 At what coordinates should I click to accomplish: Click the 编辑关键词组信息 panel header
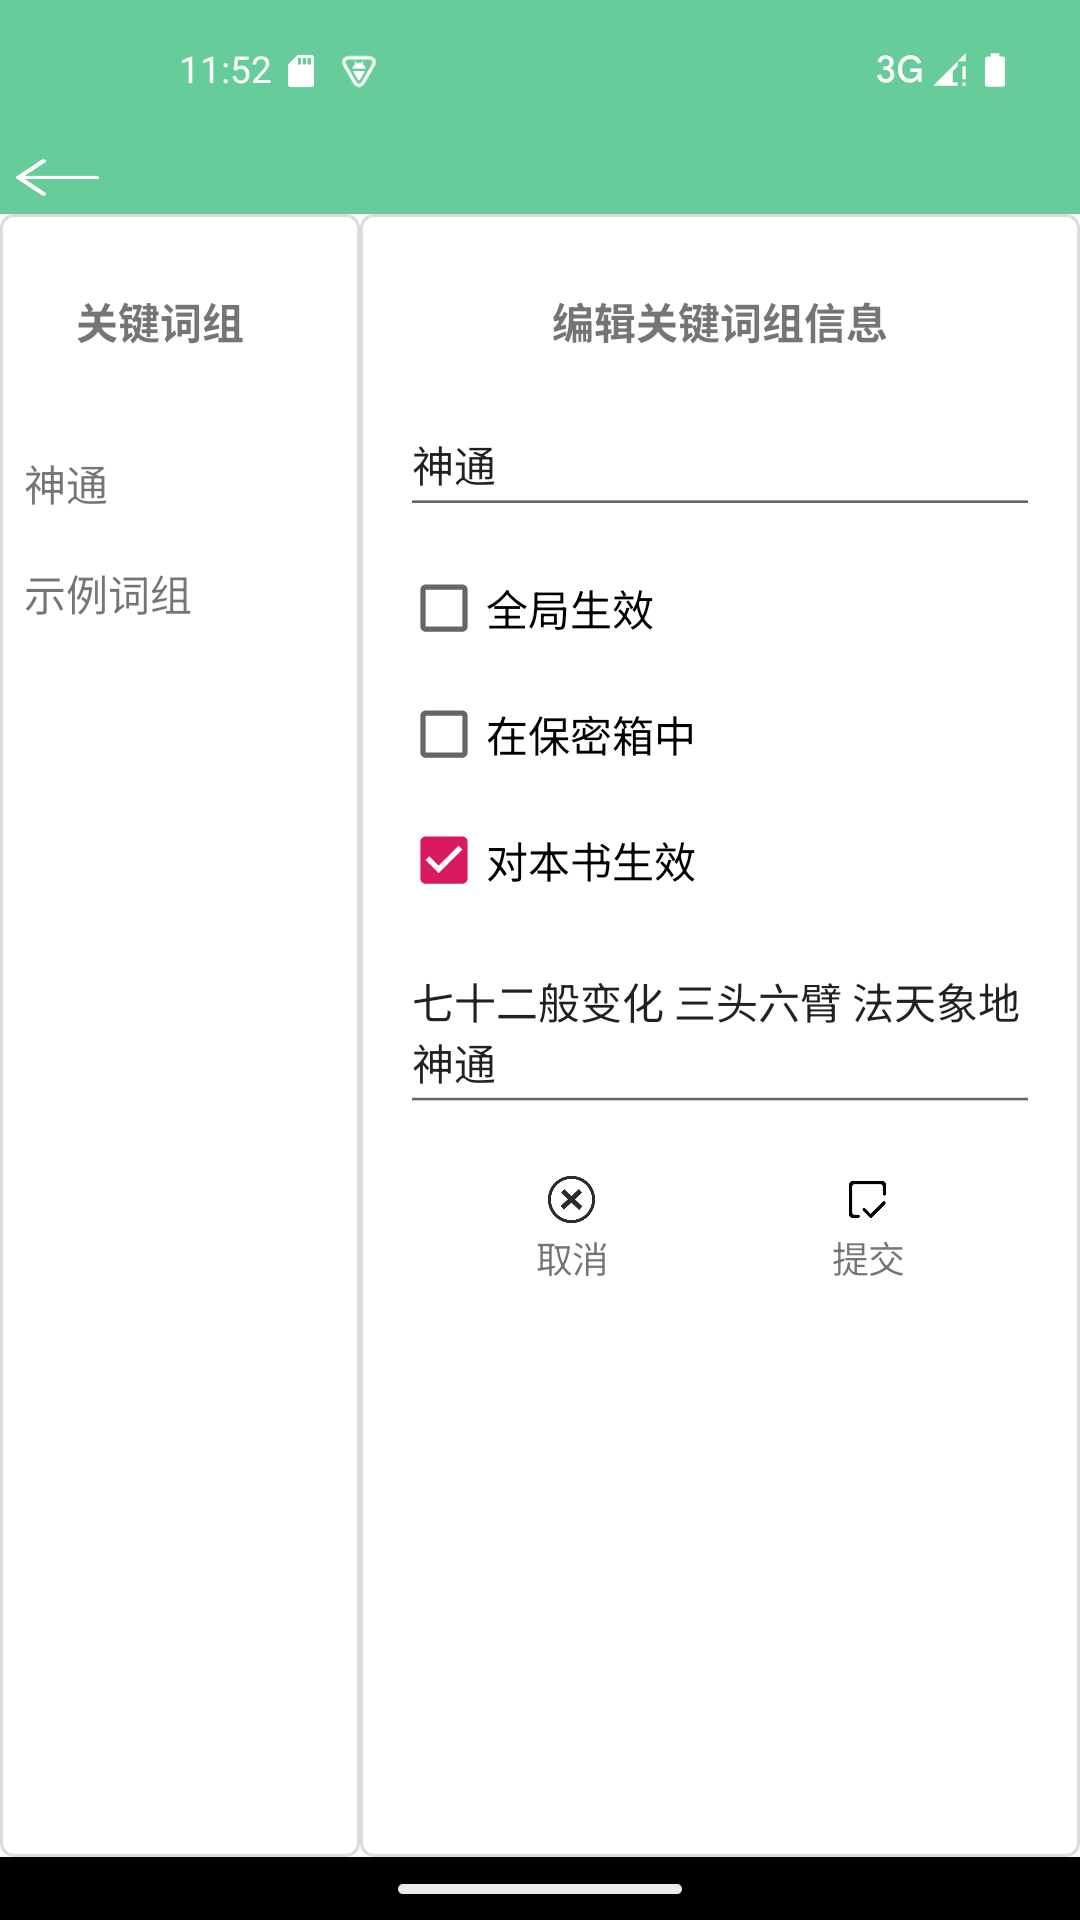tap(718, 324)
